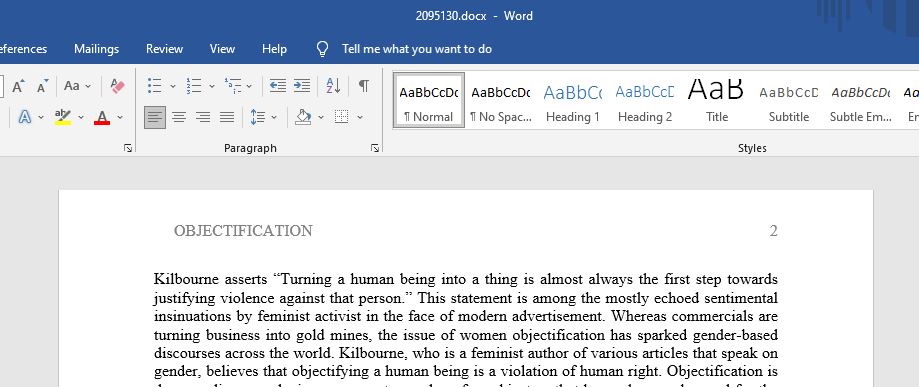
Task: Apply paragraph shading with paint bucket
Action: click(303, 117)
